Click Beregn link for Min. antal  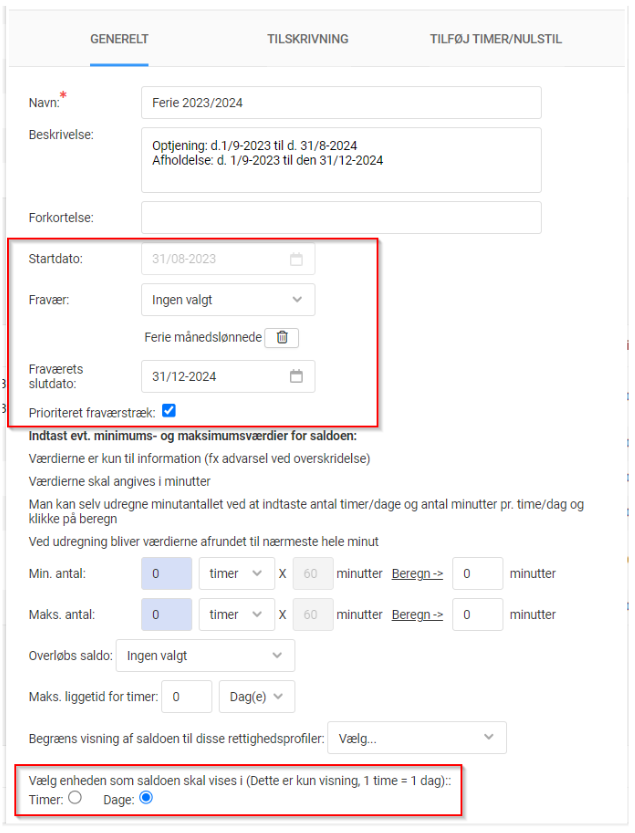[417, 574]
